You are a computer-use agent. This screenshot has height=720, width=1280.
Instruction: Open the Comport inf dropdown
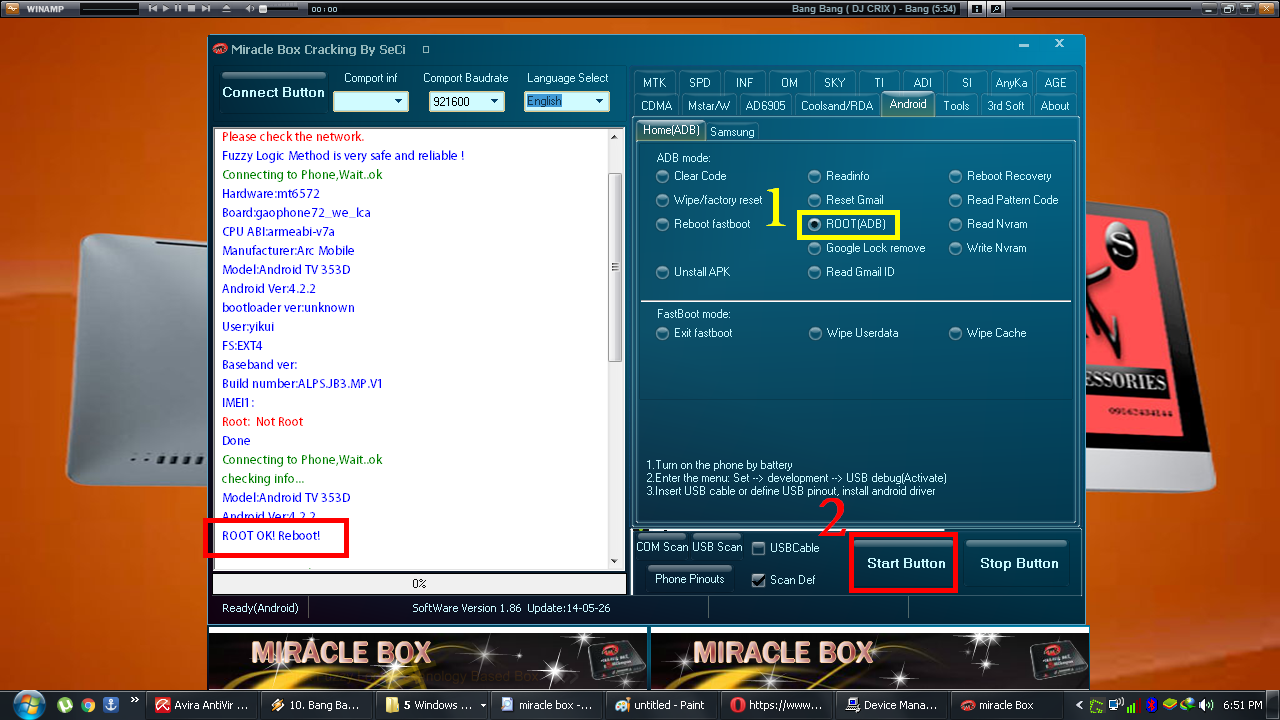click(370, 101)
